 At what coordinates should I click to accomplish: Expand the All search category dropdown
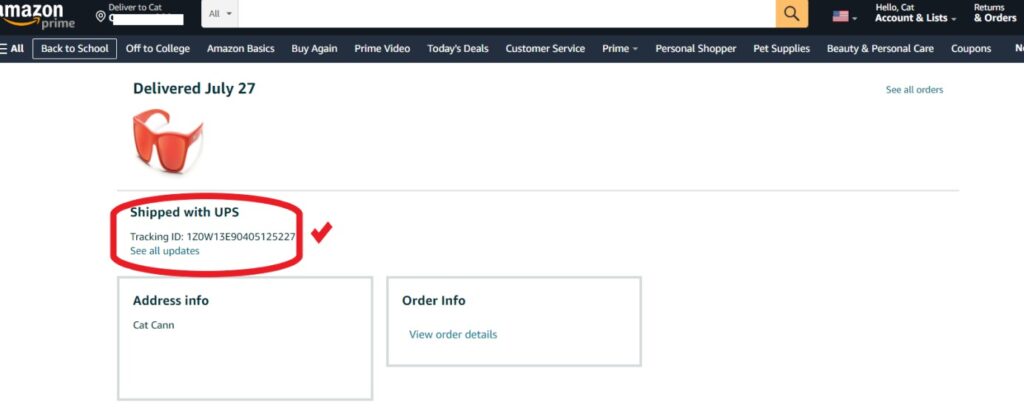pos(220,14)
